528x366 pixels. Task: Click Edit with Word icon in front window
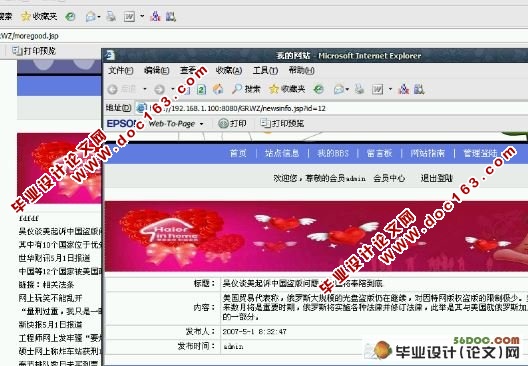coord(377,89)
